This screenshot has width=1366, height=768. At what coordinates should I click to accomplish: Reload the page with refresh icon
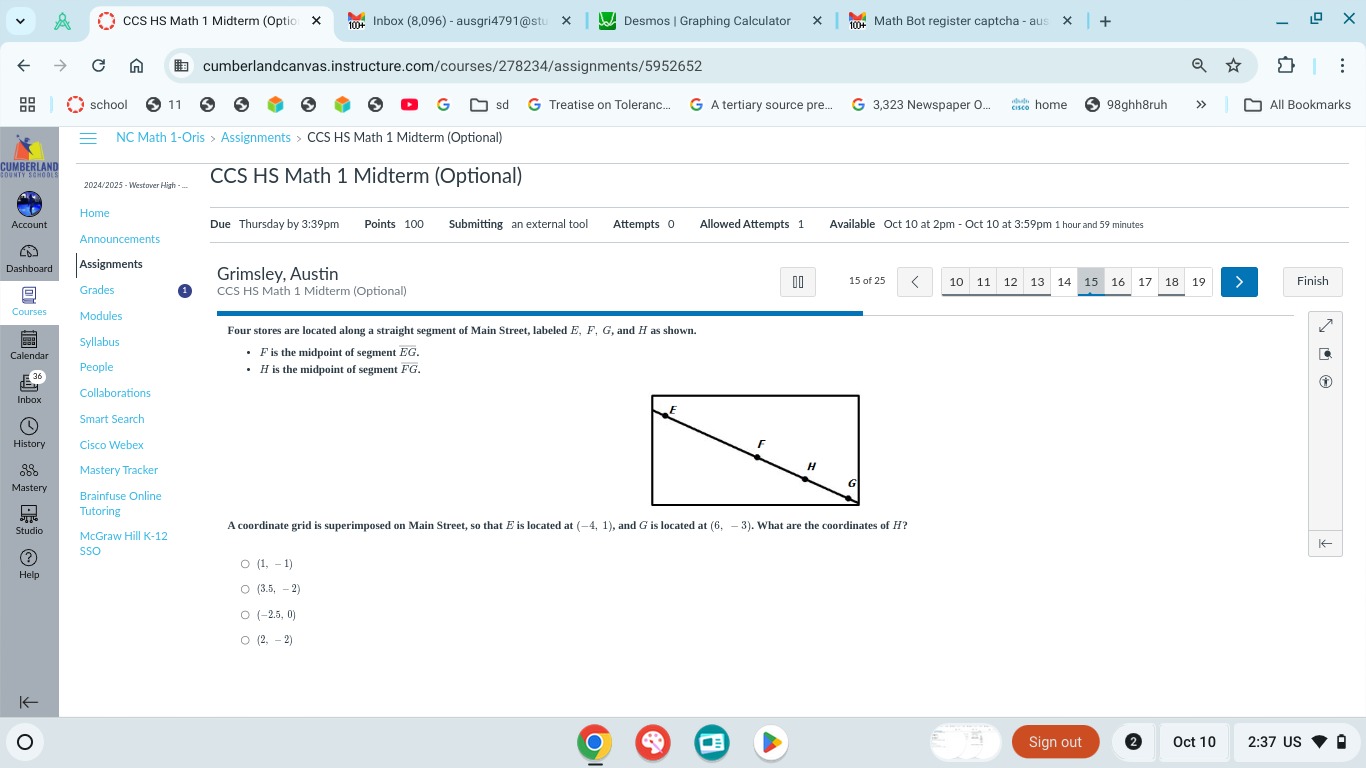coord(98,66)
